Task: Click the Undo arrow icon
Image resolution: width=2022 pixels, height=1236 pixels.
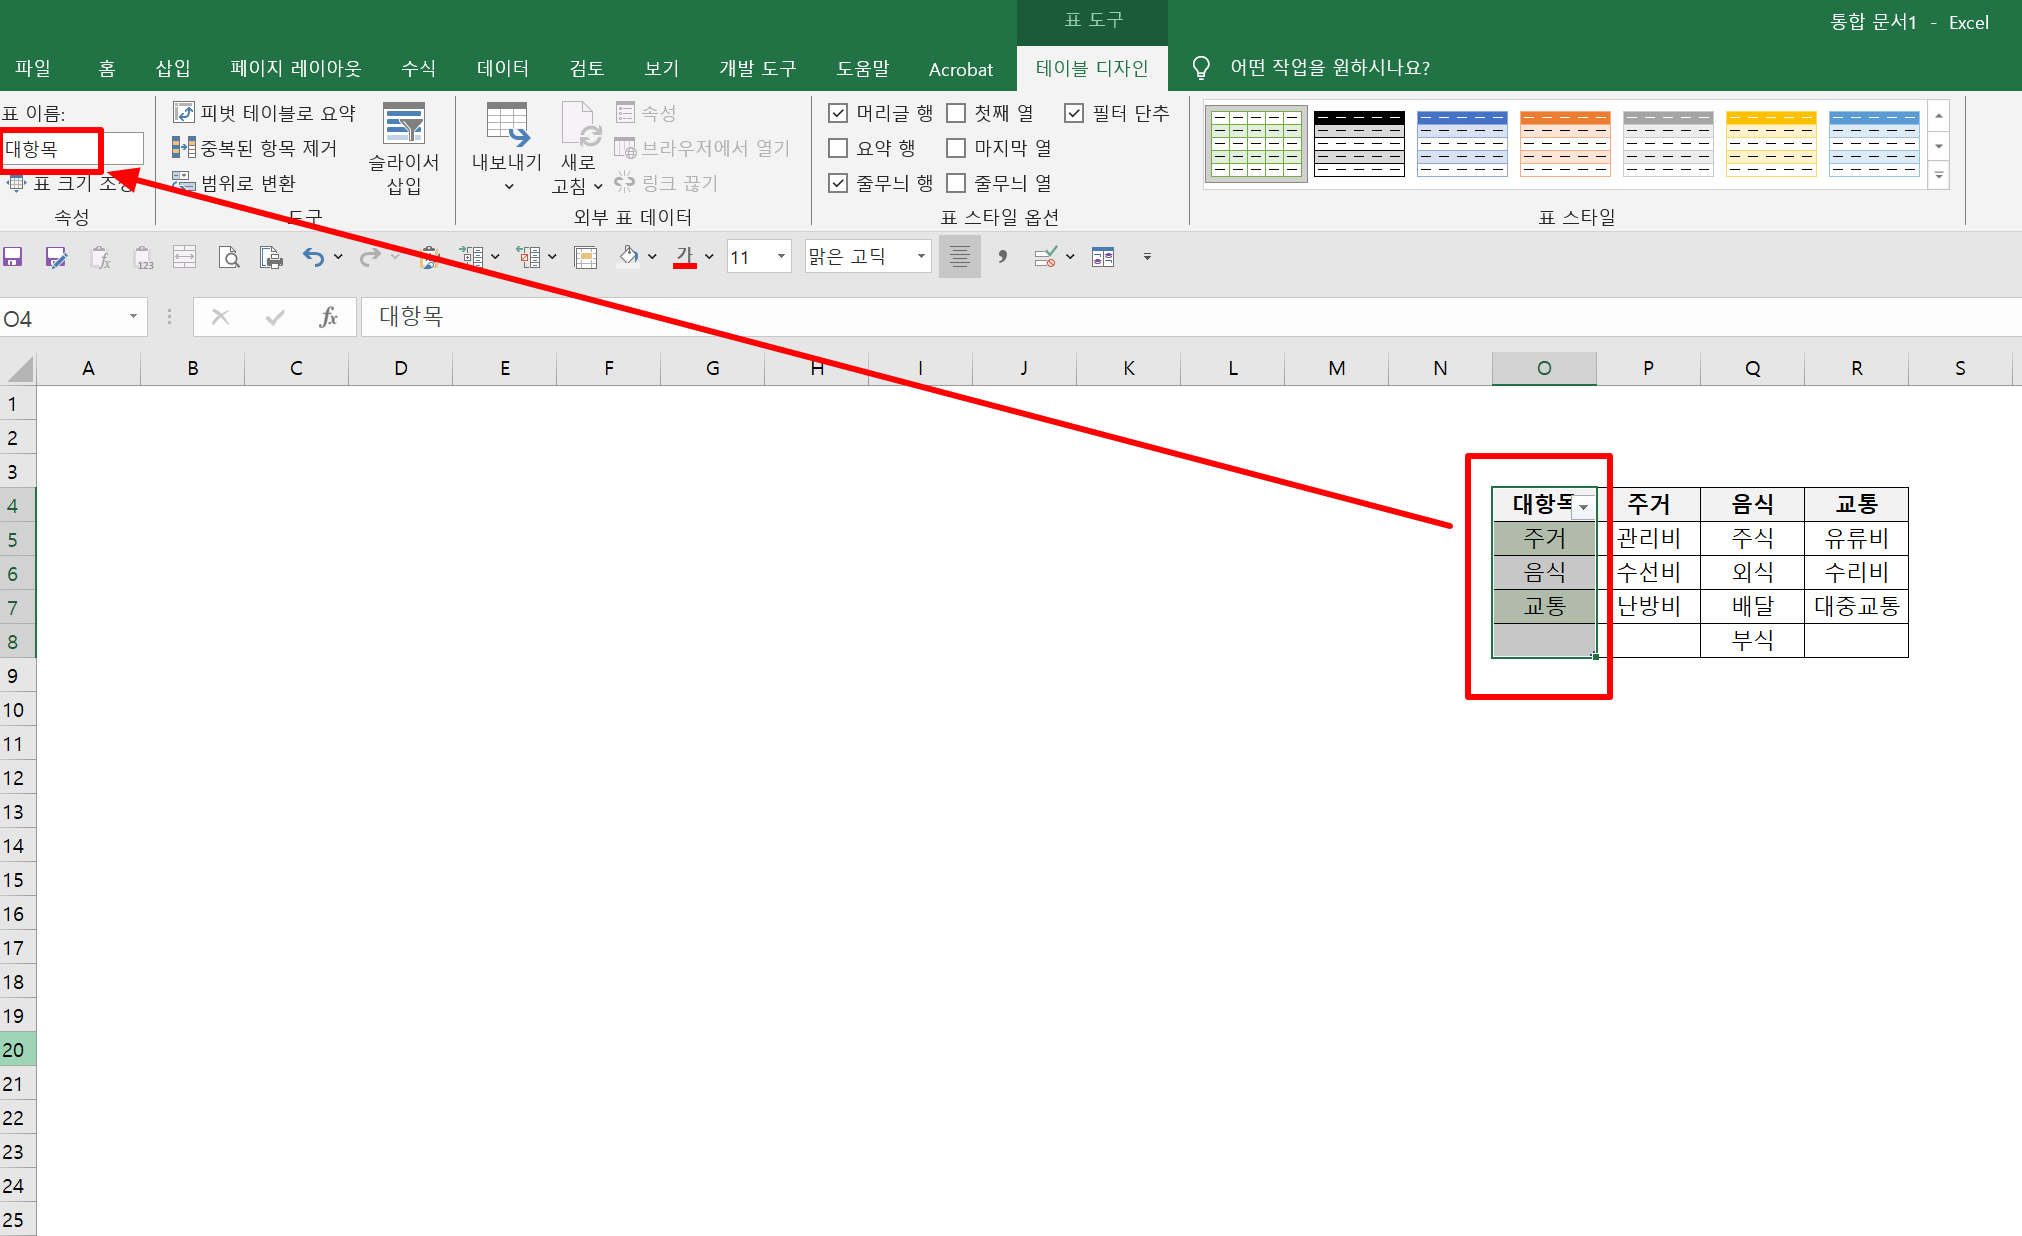Action: pos(313,257)
